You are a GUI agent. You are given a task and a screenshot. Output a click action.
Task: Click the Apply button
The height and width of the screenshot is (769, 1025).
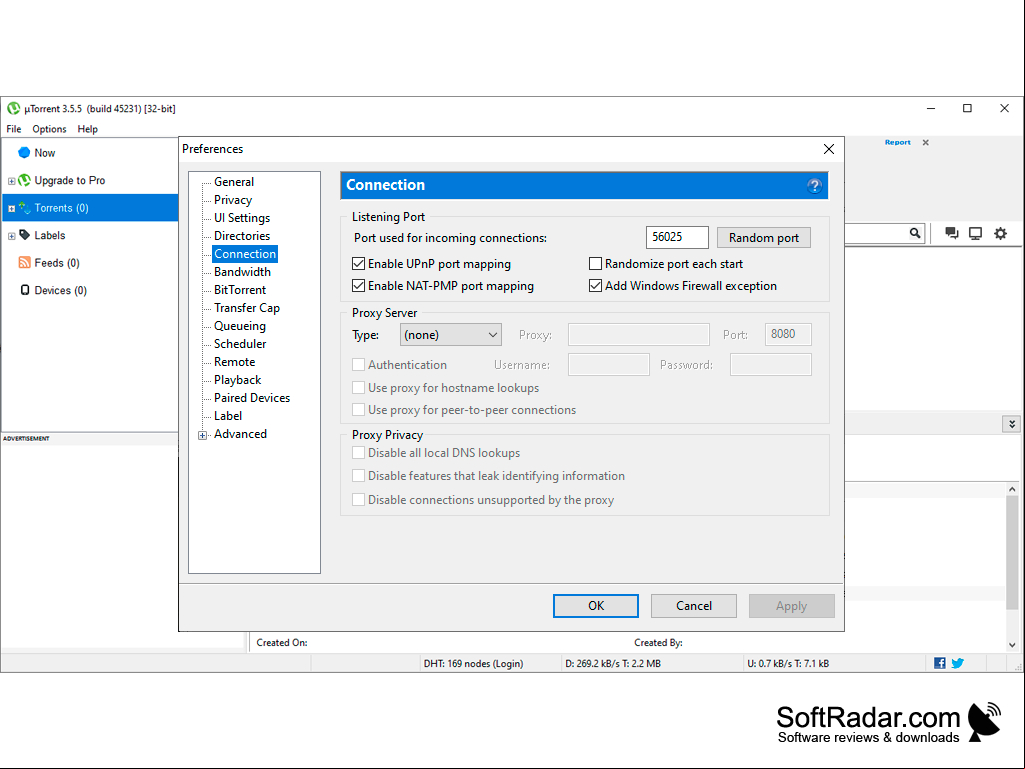[792, 606]
